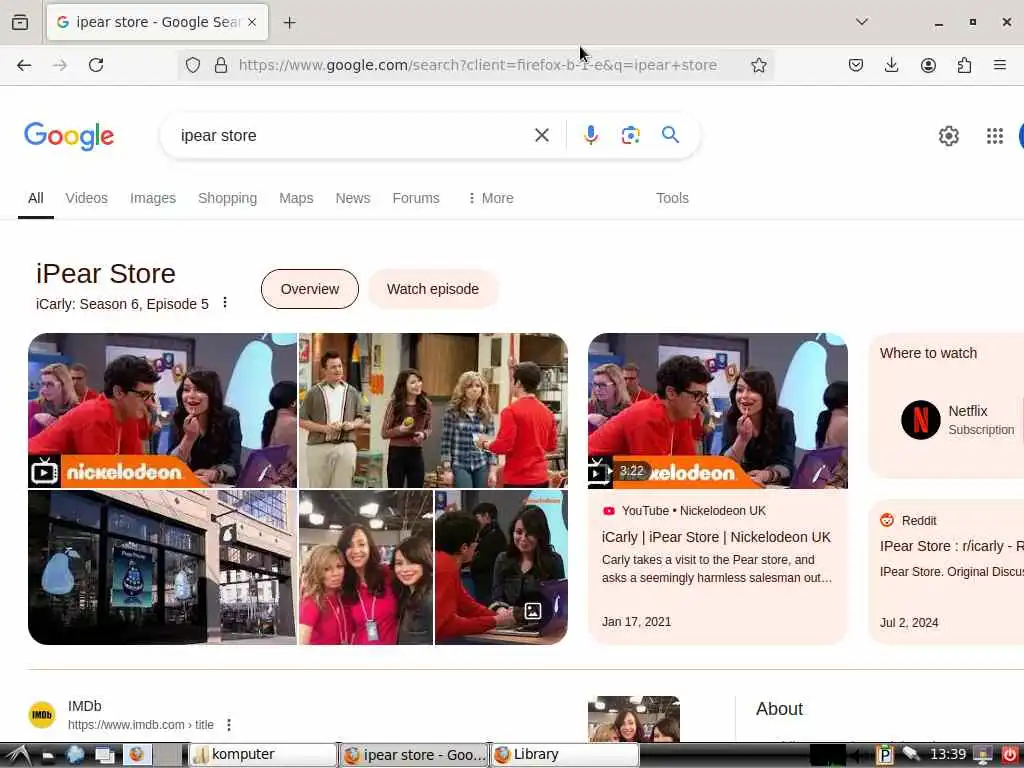Open more options beside iCarly Season 6
This screenshot has width=1024, height=768.
coord(225,303)
